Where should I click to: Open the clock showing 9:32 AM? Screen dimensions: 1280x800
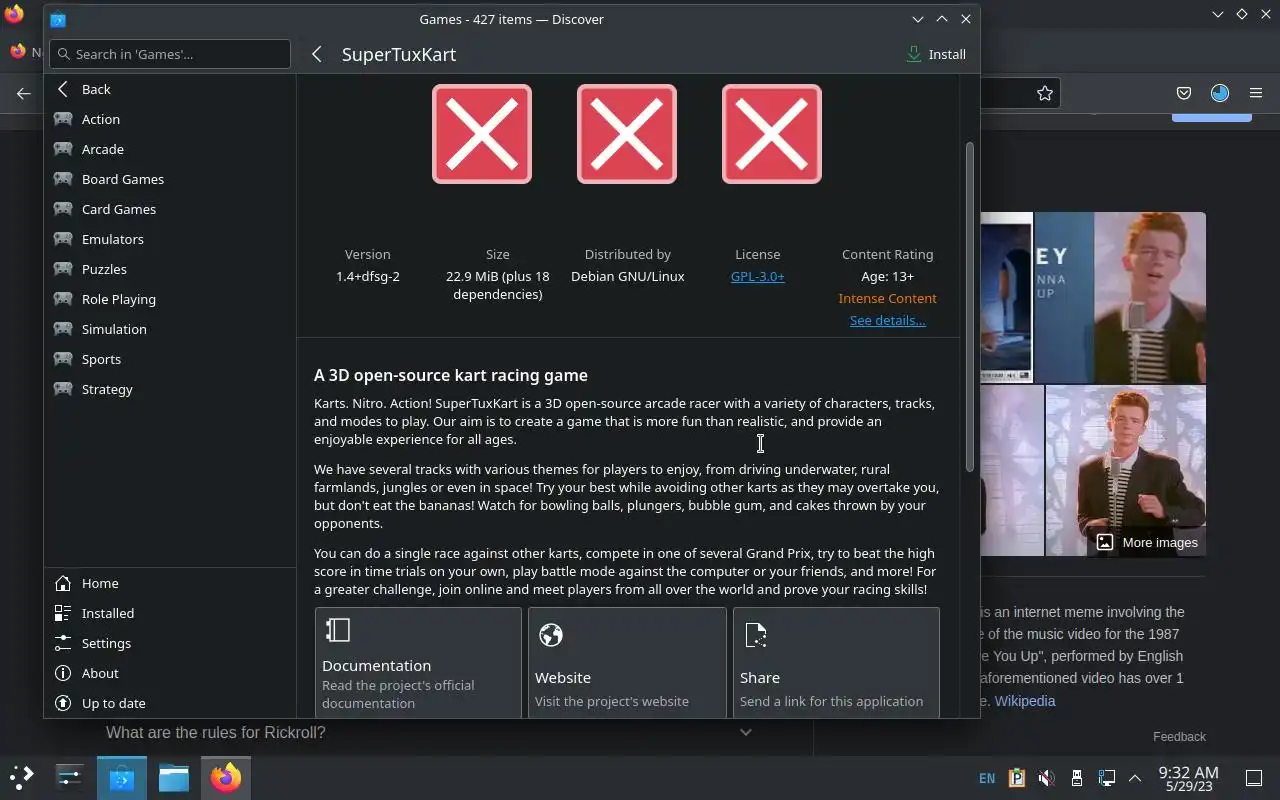(1188, 778)
